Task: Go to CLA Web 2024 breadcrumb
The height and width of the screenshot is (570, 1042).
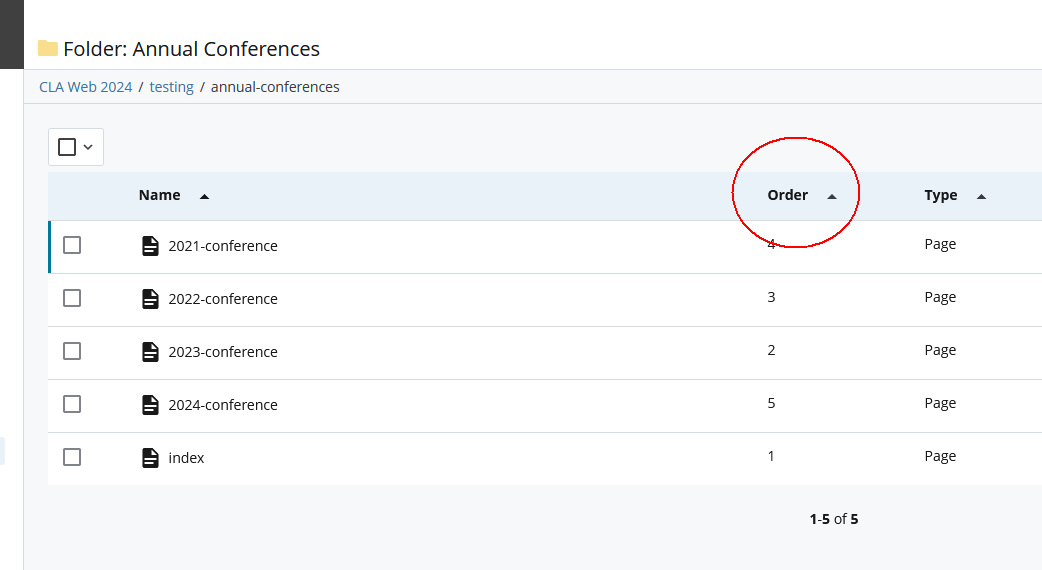Action: click(85, 87)
